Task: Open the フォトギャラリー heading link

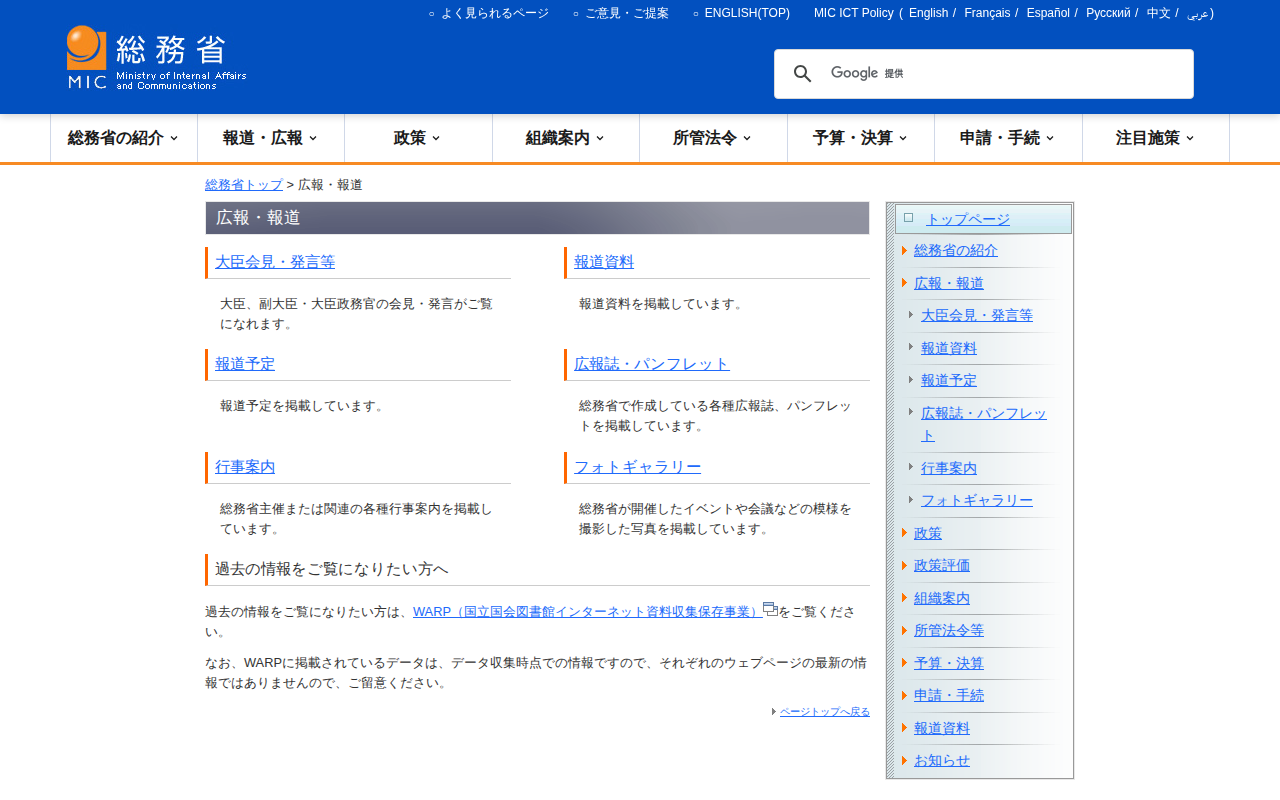Action: click(637, 467)
